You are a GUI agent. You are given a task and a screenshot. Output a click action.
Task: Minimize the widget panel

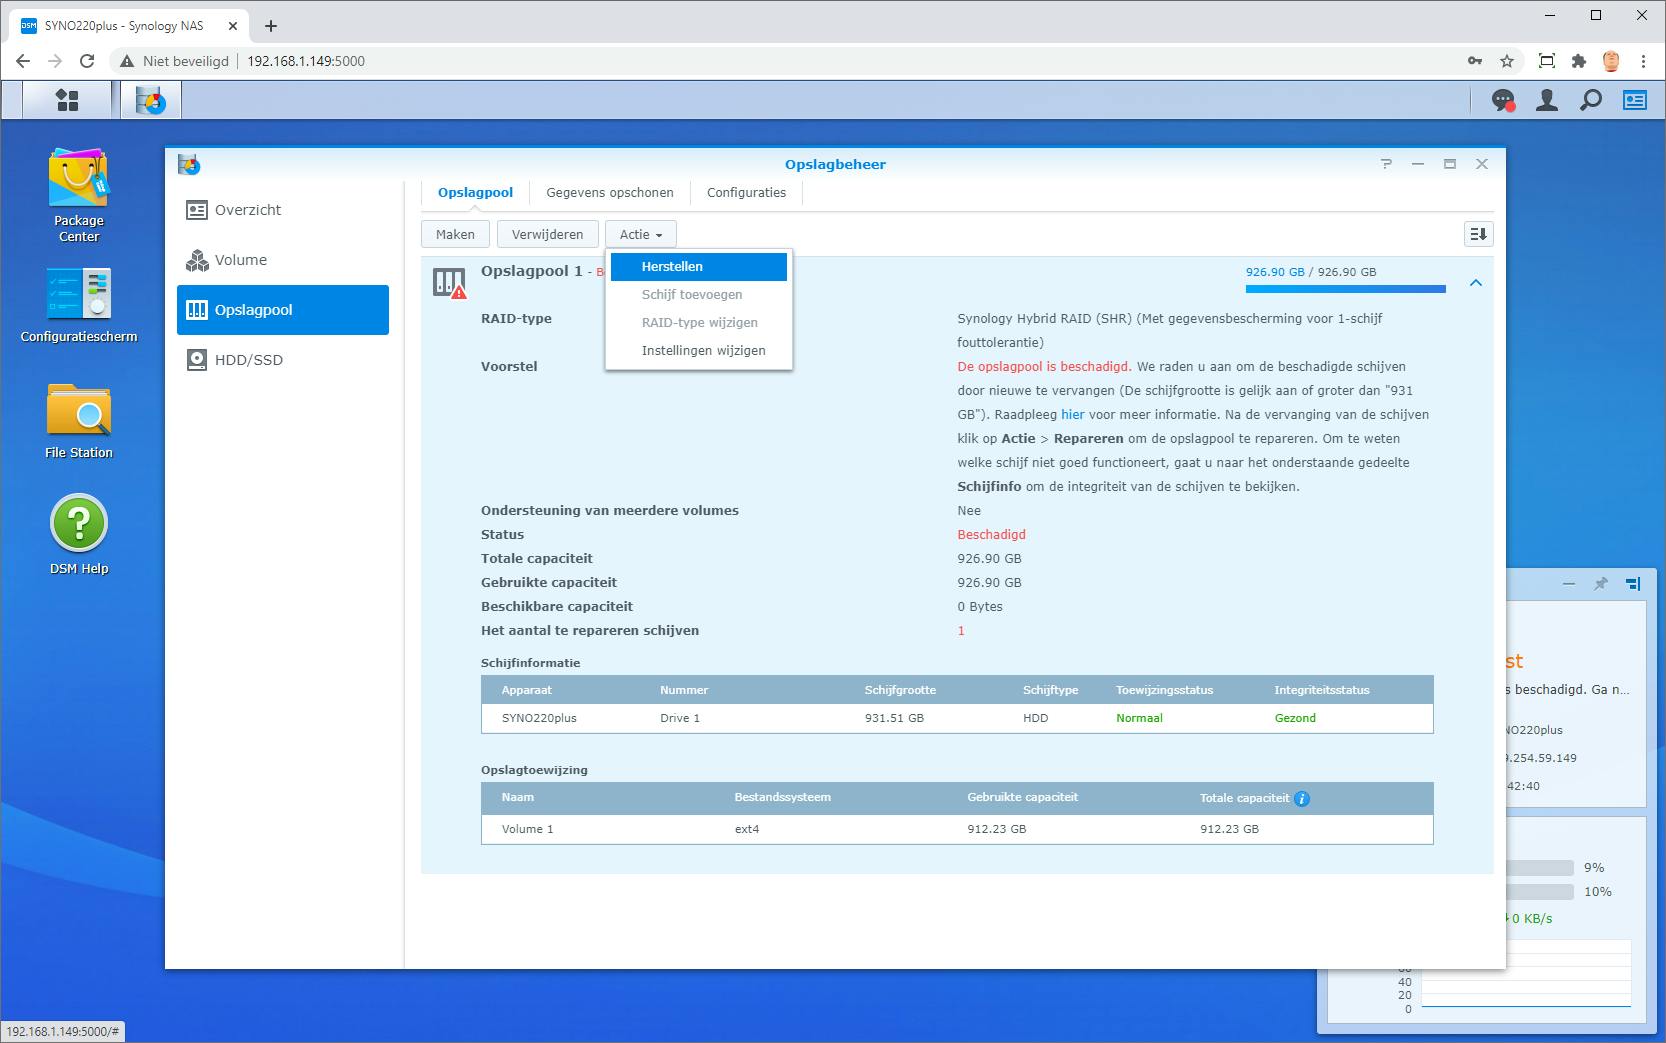1568,584
